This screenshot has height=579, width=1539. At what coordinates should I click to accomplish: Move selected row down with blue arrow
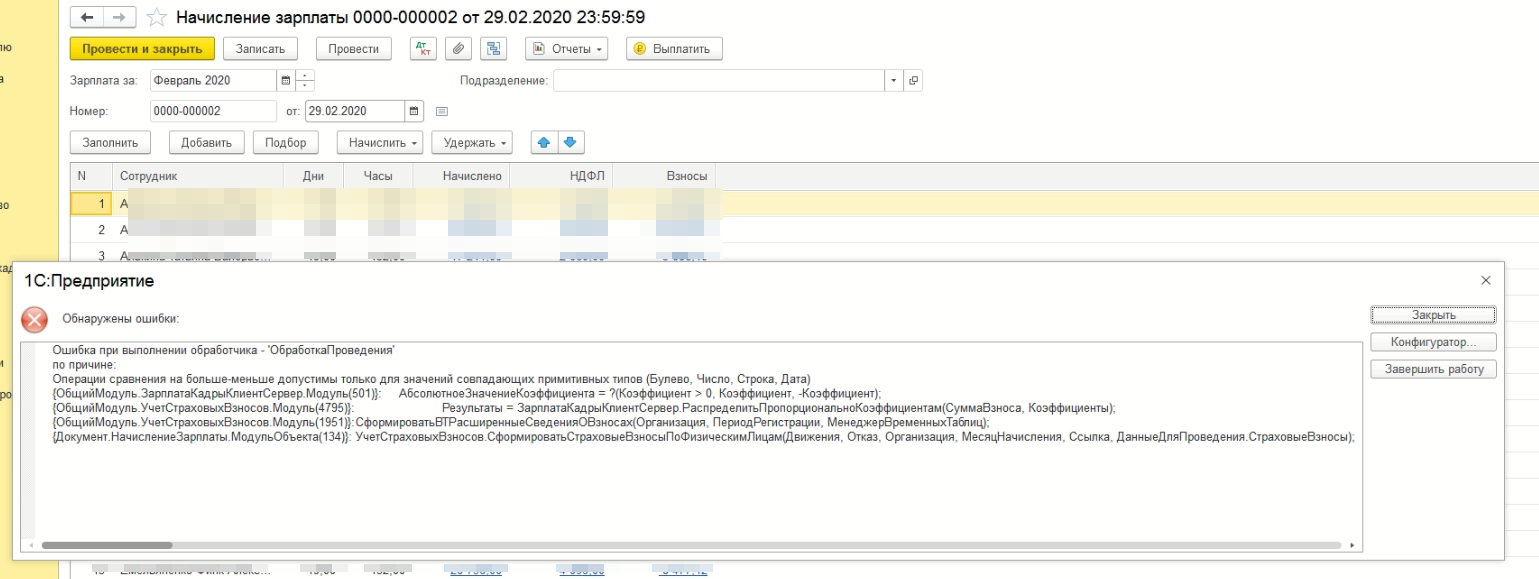[570, 142]
